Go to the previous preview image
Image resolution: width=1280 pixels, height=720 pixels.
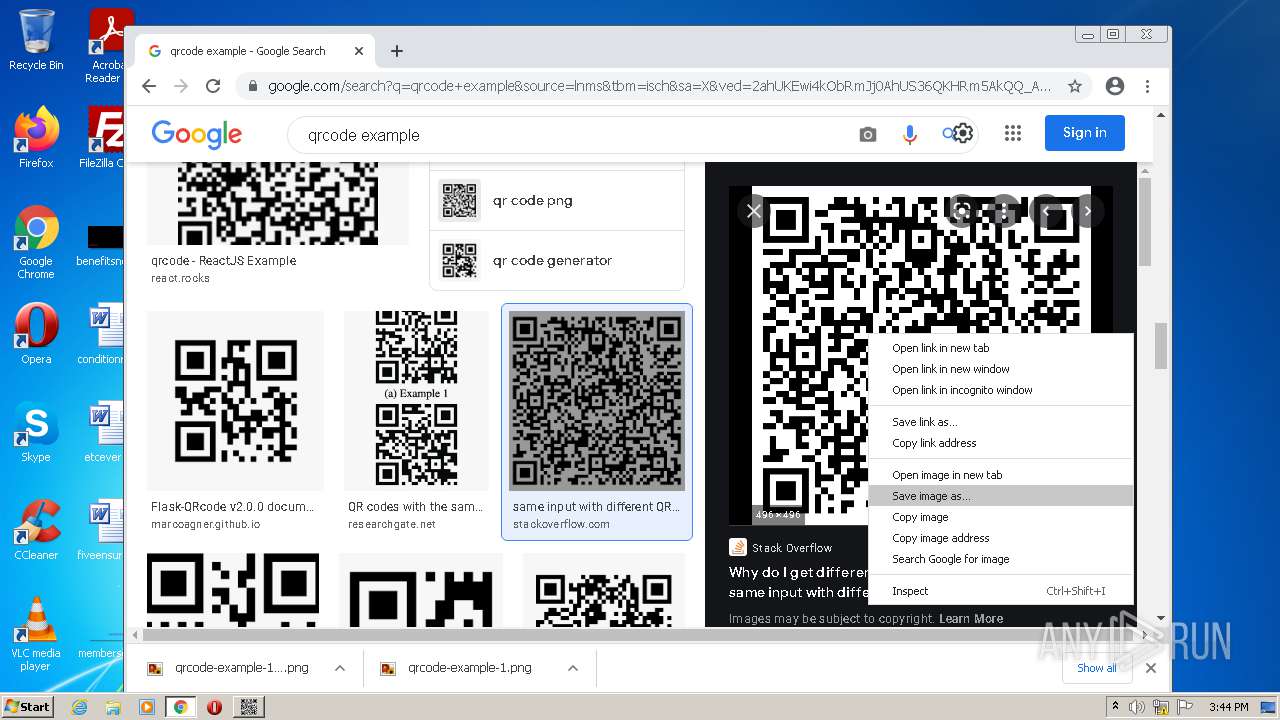pos(1046,211)
